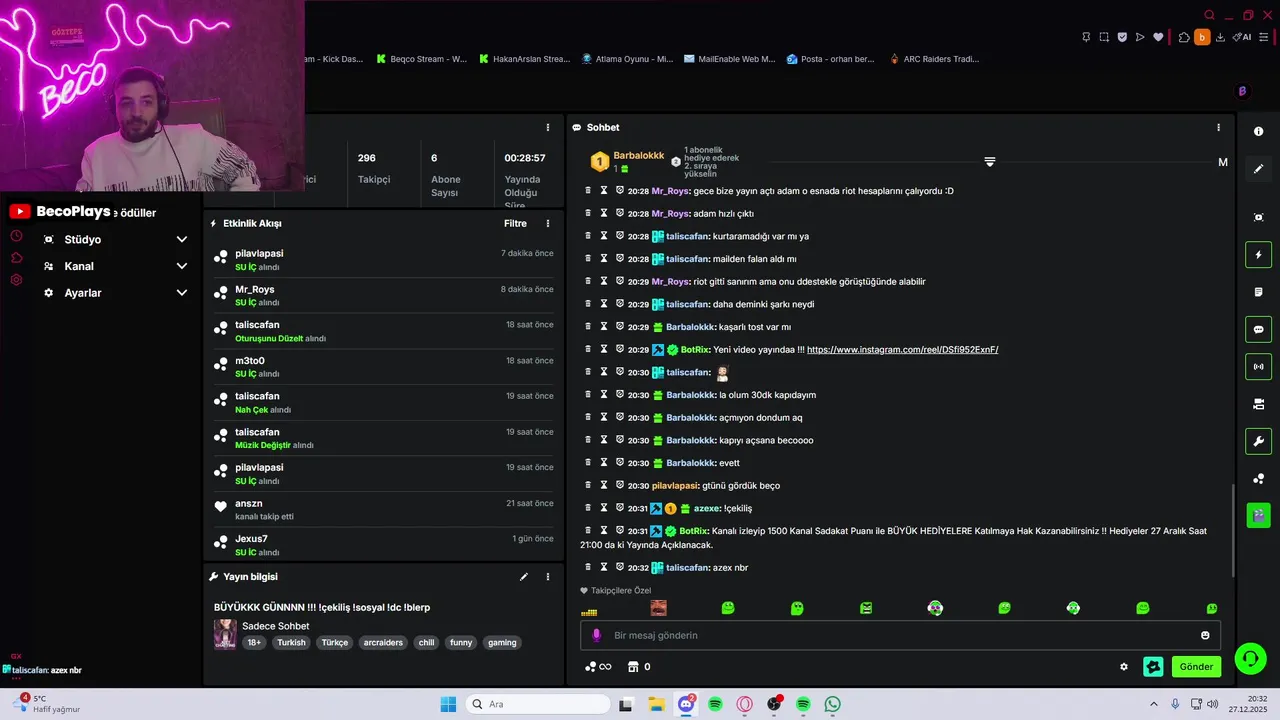Click the shop icon with 0 count
This screenshot has width=1280, height=720.
[x=638, y=667]
